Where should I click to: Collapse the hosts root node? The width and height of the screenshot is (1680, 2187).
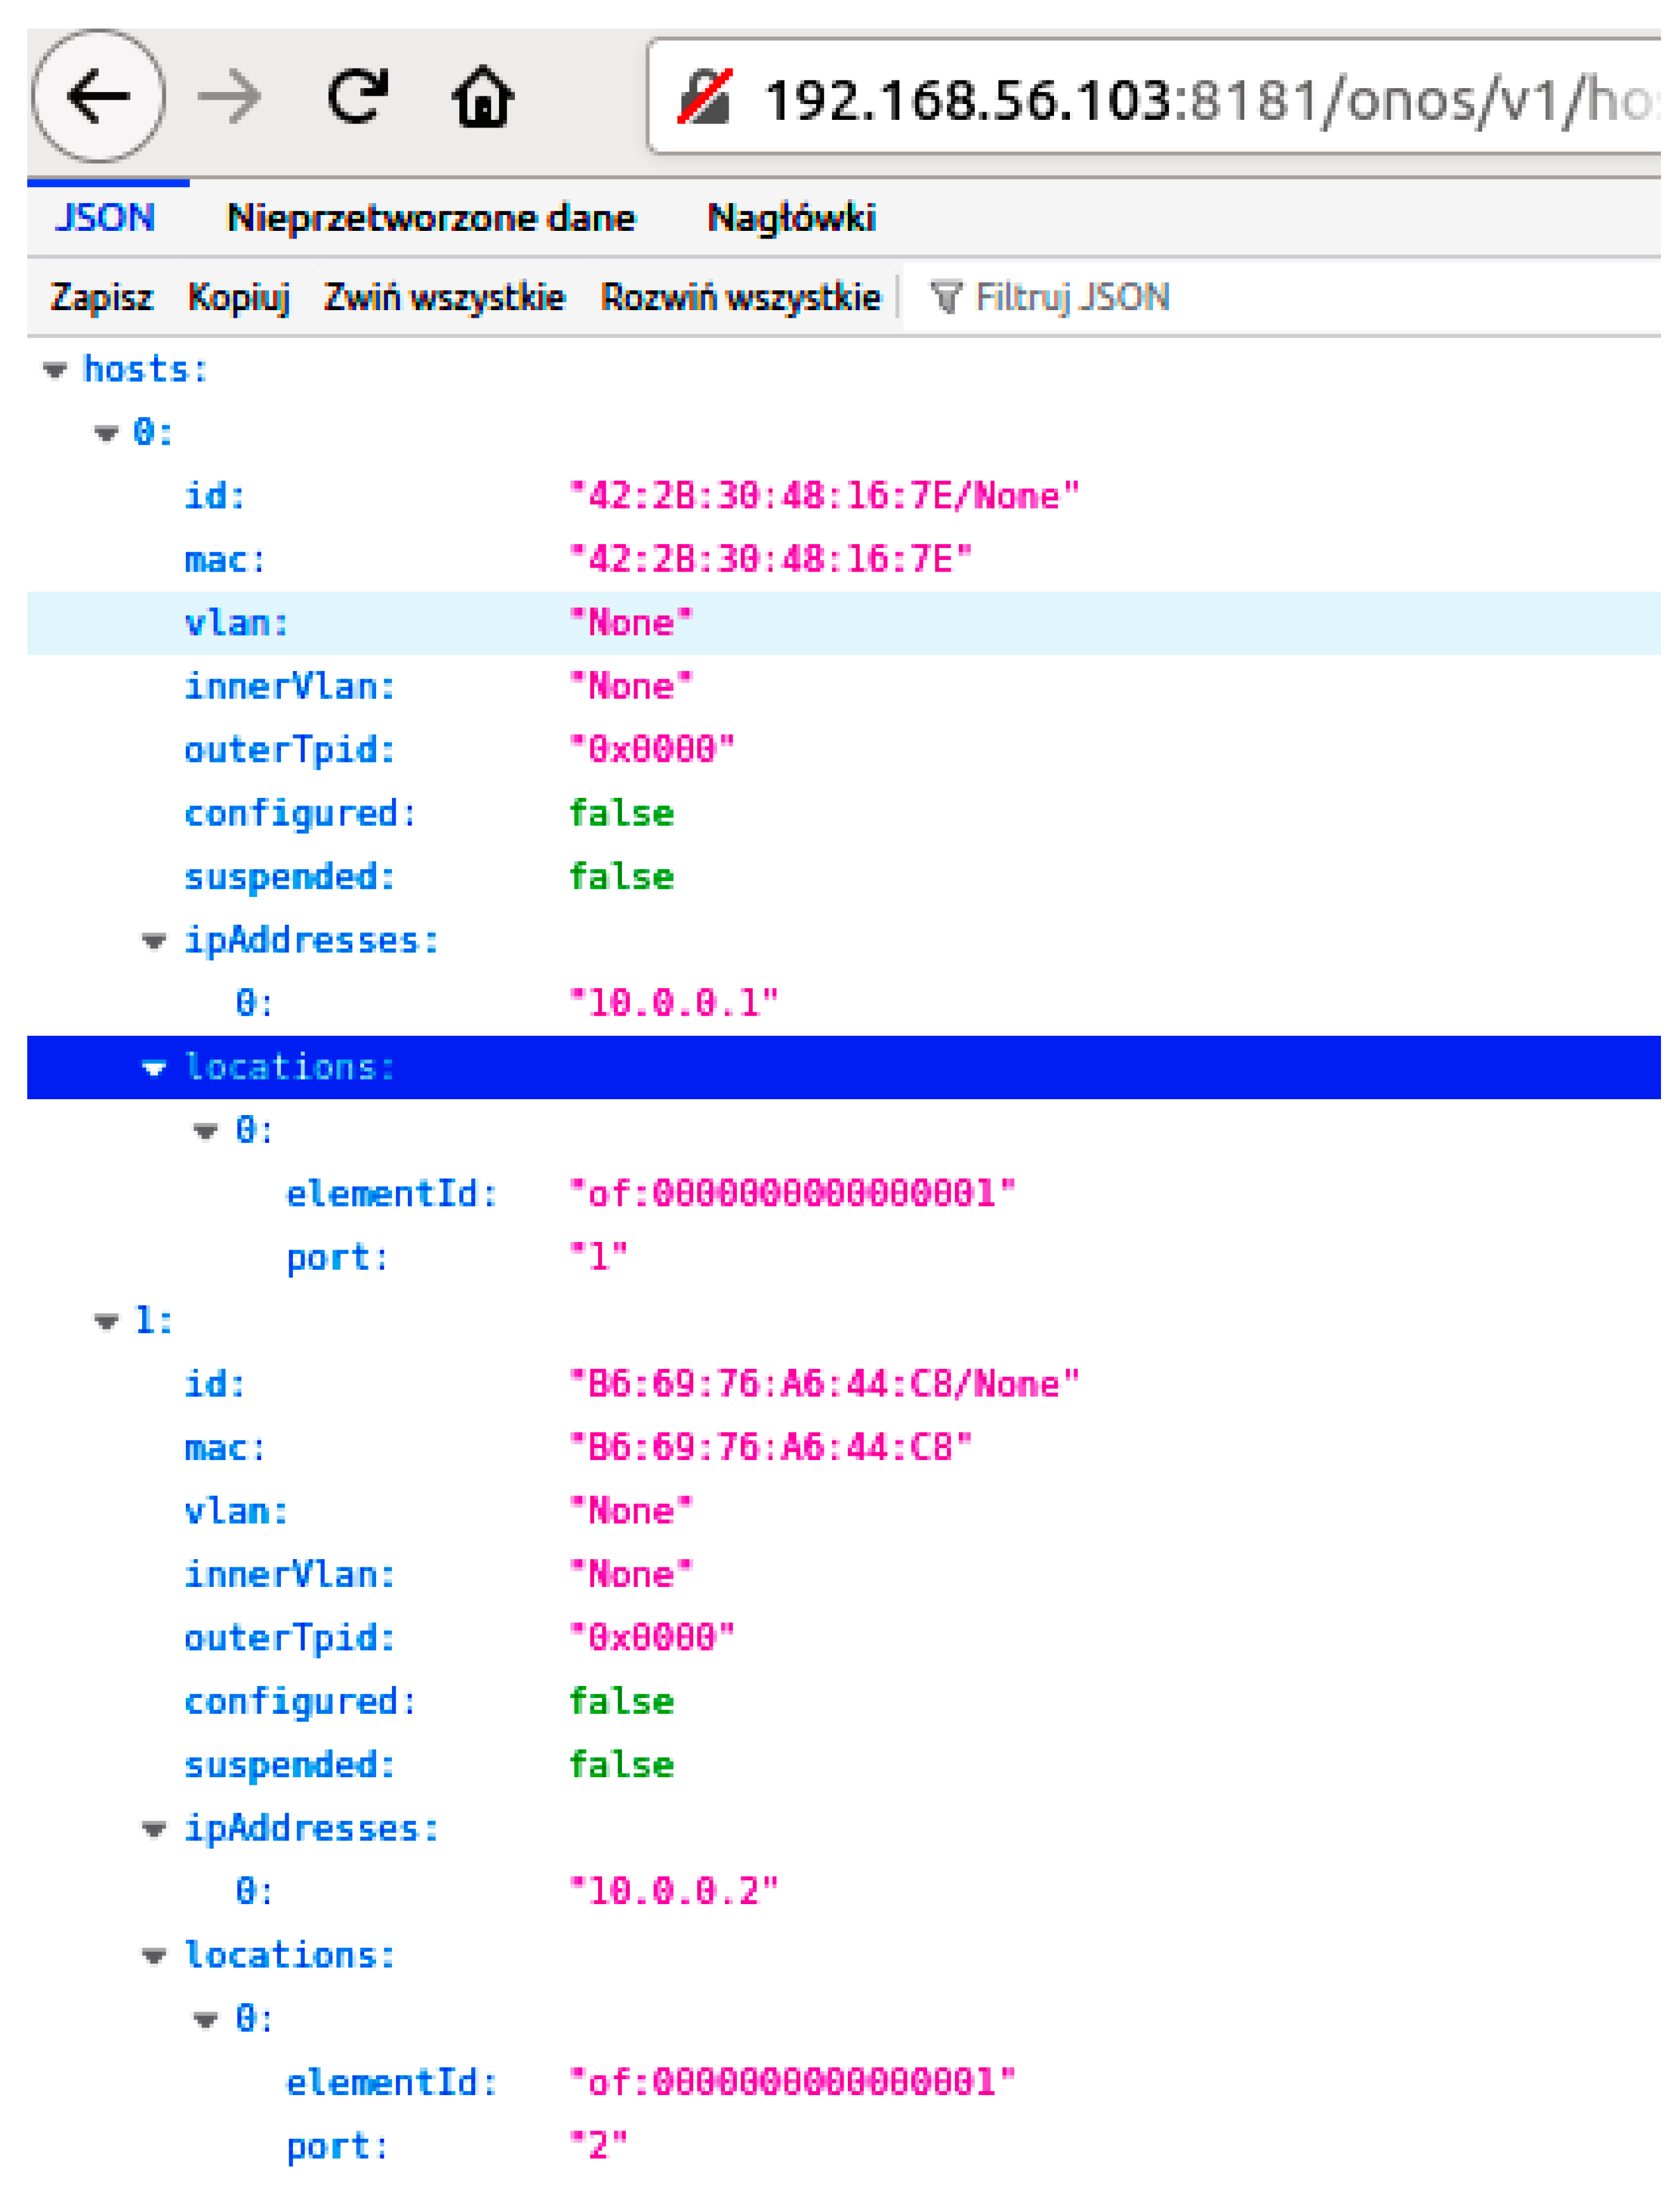point(55,371)
